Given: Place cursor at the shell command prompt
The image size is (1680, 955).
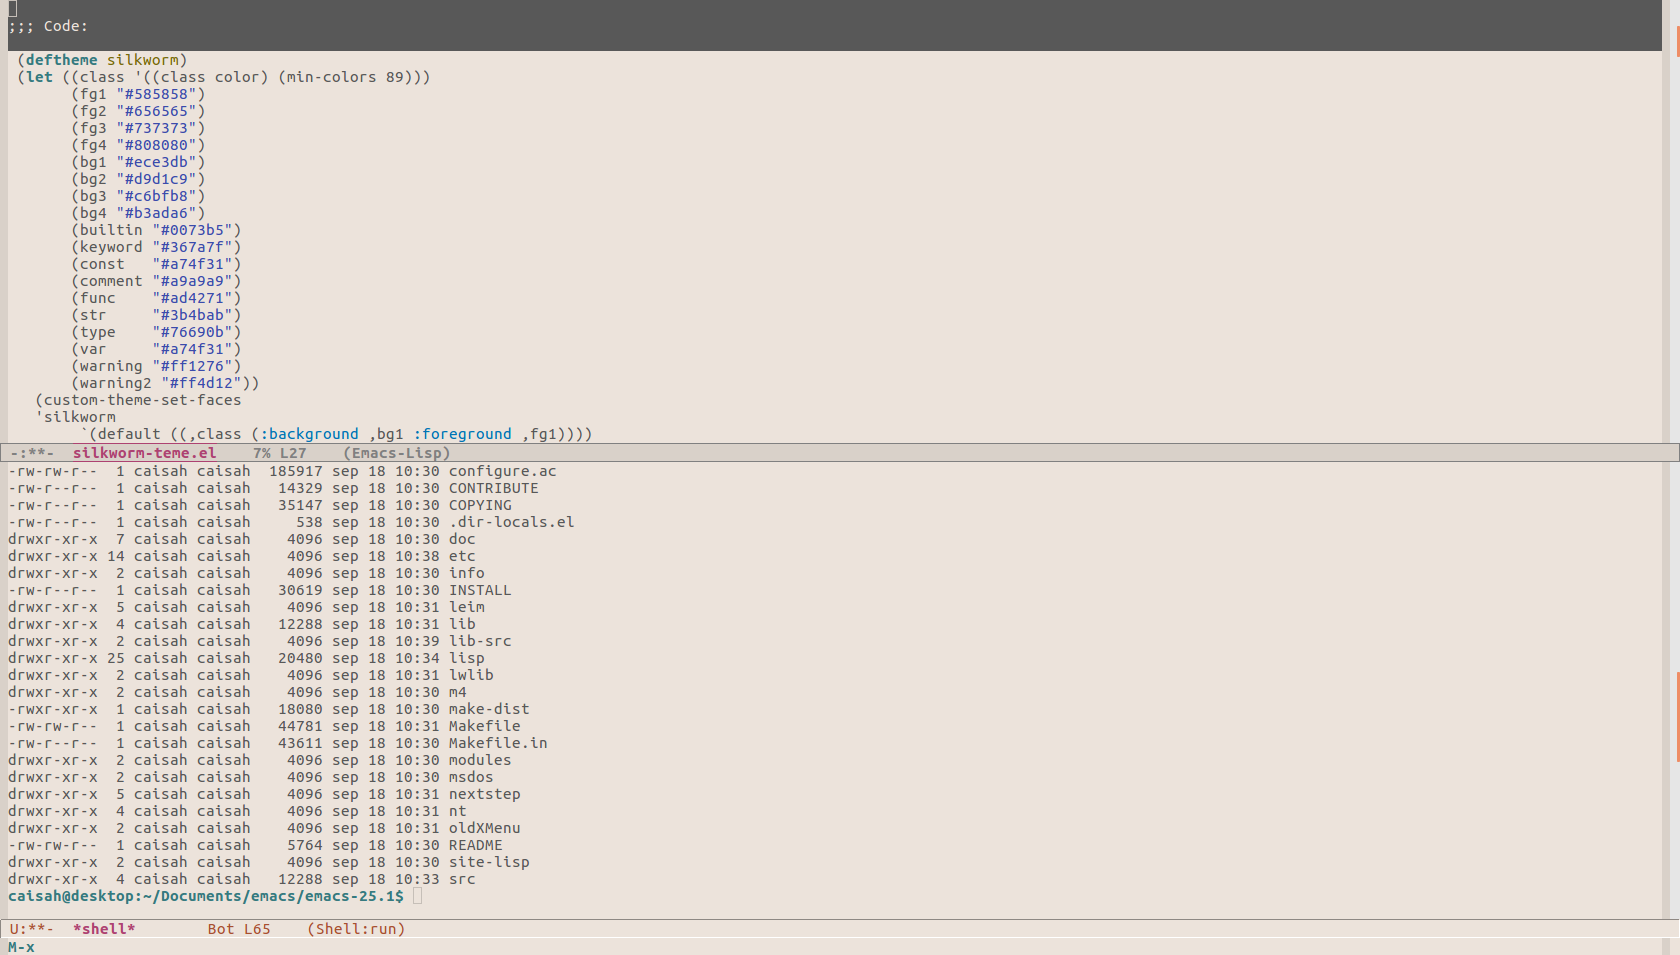Looking at the screenshot, I should pyautogui.click(x=417, y=896).
